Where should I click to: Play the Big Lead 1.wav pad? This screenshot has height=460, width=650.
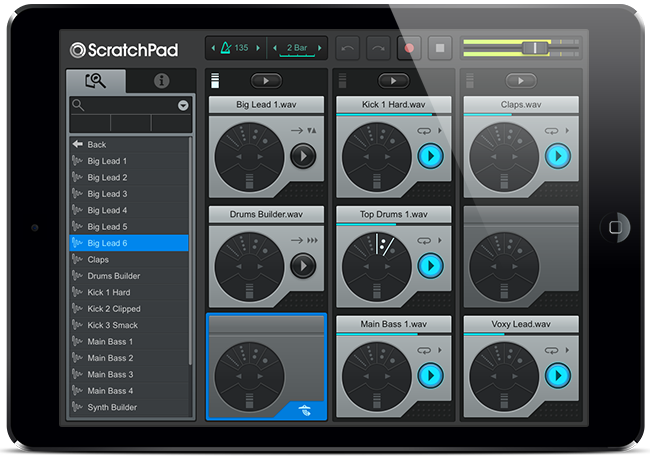coord(303,156)
